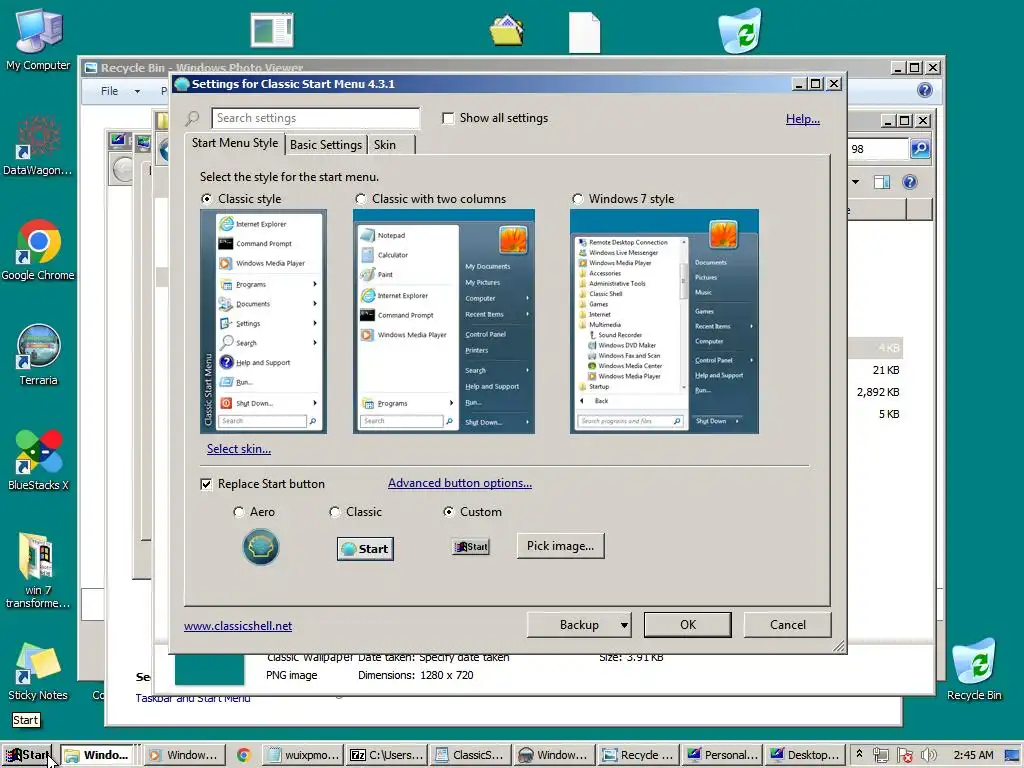Click the blue help icon in Photo Viewer
The image size is (1024, 768).
point(925,90)
